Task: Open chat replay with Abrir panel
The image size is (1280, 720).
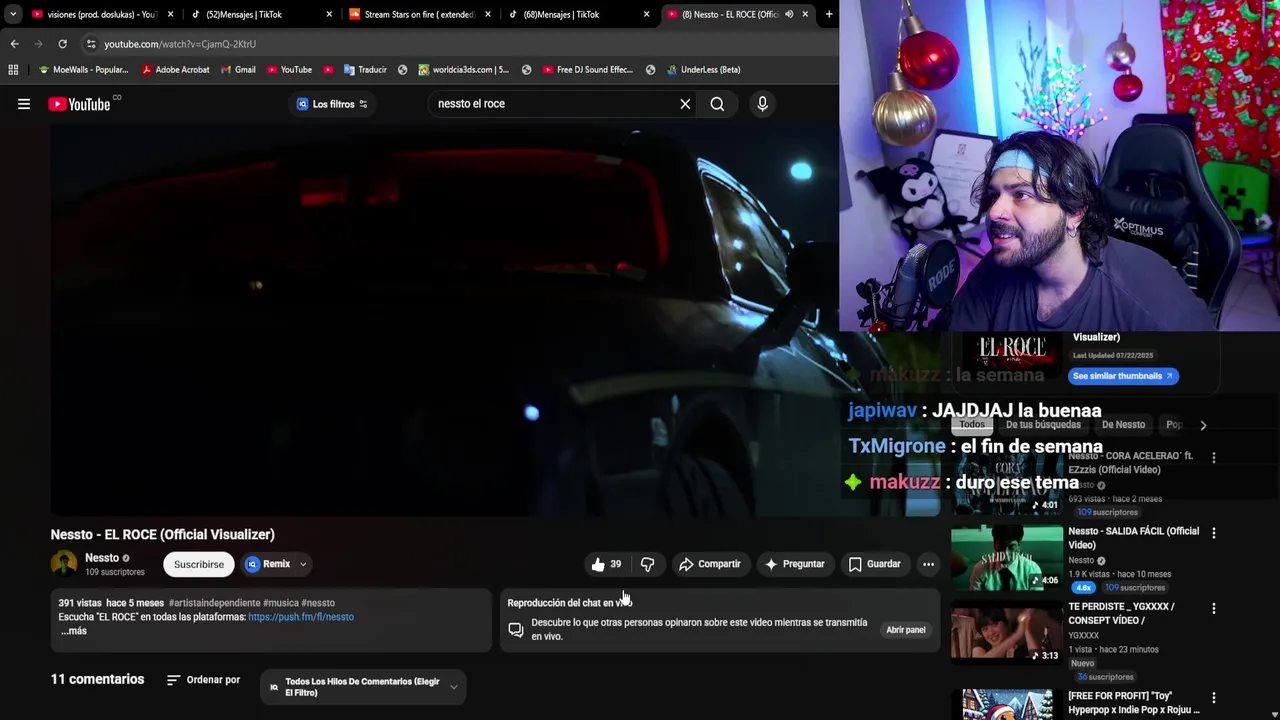Action: [906, 630]
